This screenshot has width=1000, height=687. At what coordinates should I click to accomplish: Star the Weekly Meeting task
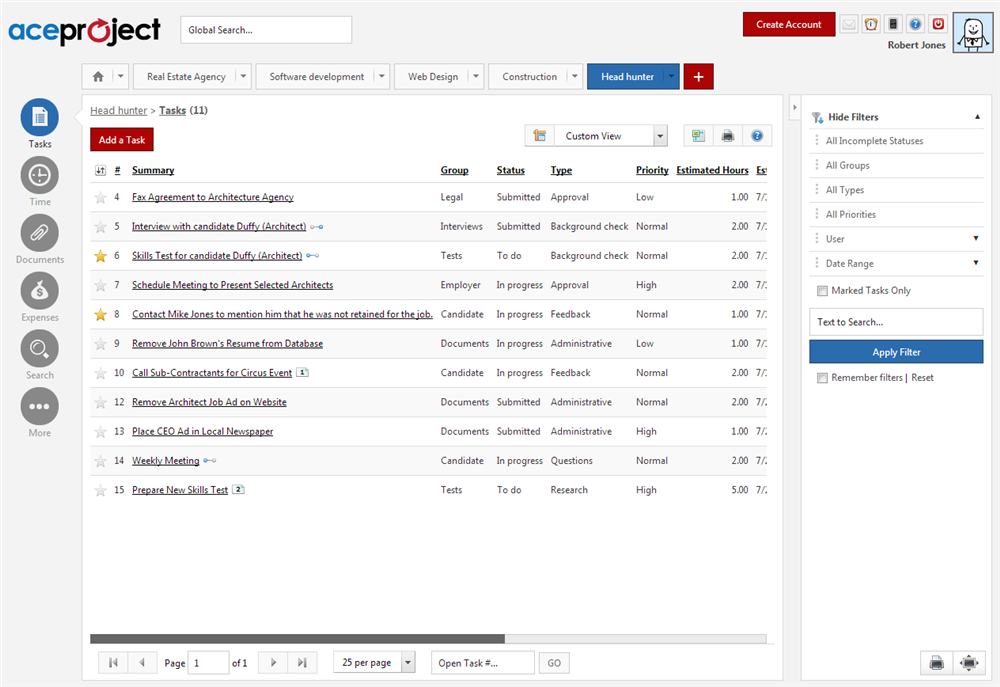[100, 460]
